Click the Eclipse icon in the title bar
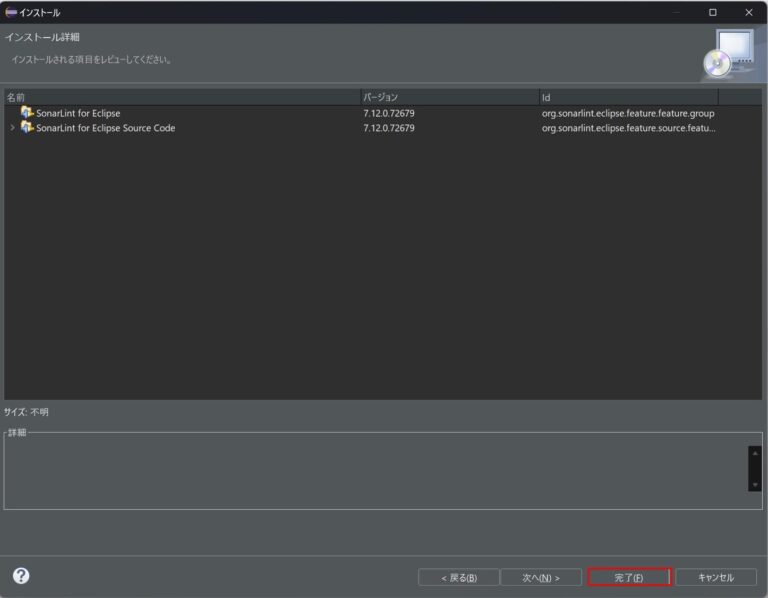 pos(11,12)
